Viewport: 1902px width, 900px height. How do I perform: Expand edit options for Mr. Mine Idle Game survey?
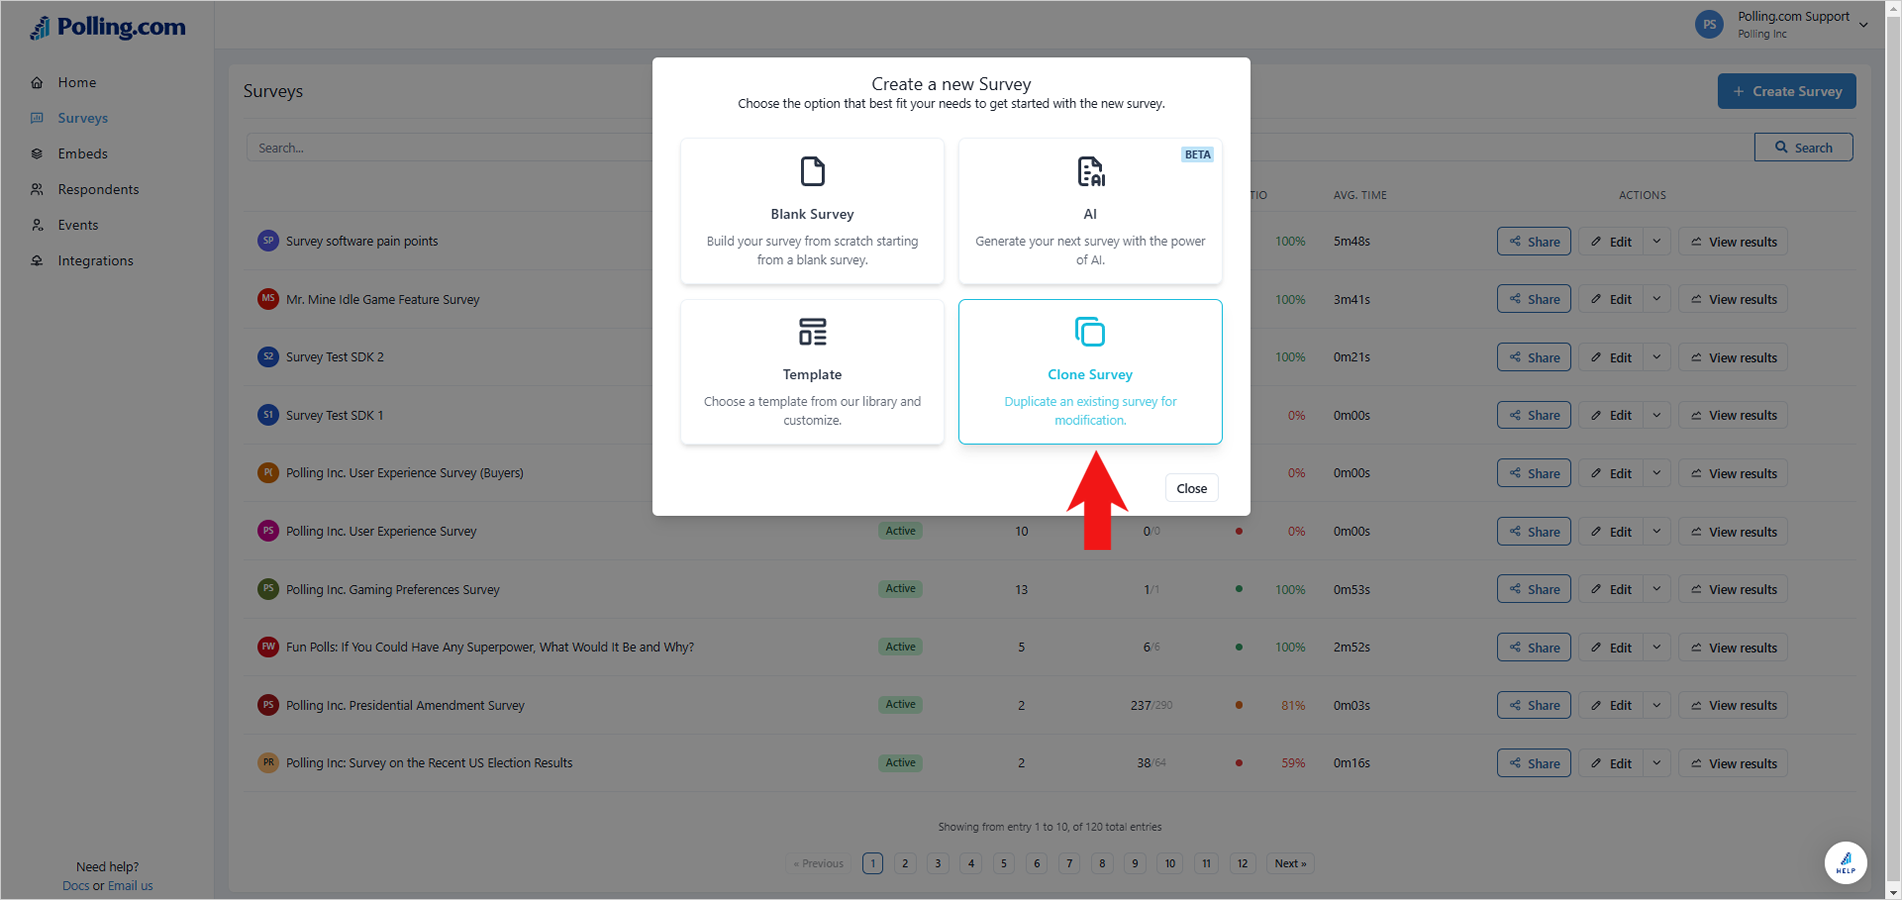click(x=1657, y=299)
